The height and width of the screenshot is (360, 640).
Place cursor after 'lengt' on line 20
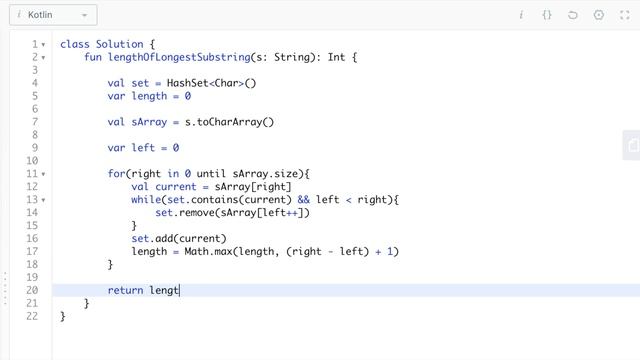(180, 290)
